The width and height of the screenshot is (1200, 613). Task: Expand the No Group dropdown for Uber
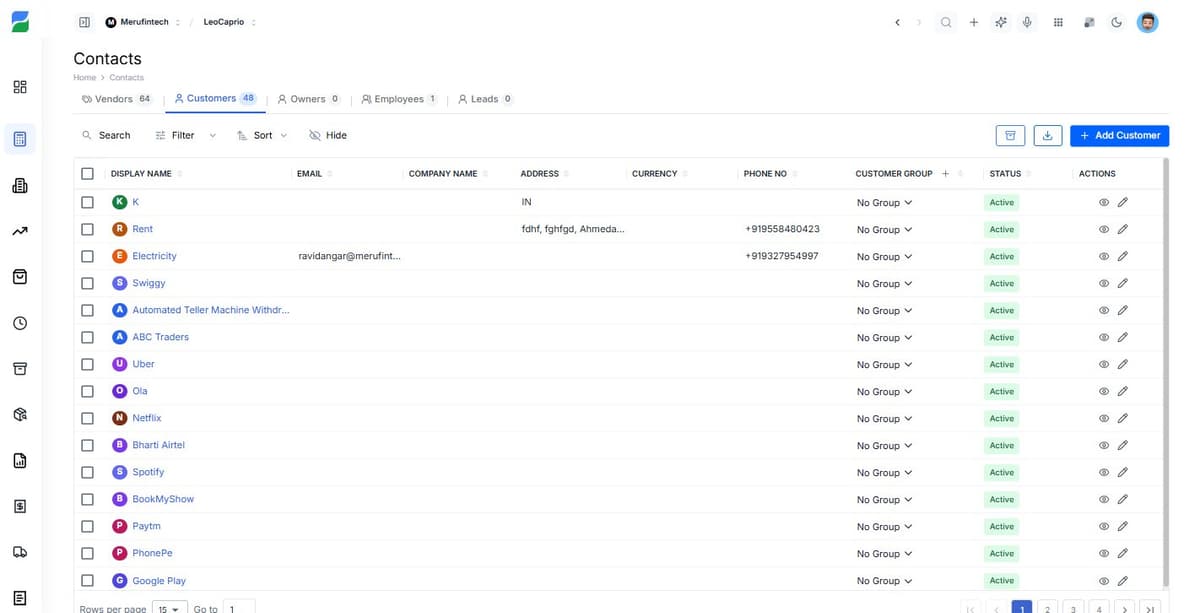click(x=884, y=365)
